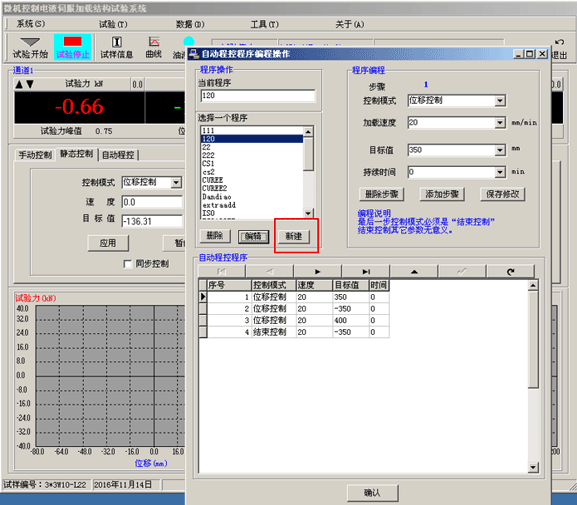Go to next record arrow in program grid
Screen dimensions: 577x505
[x=318, y=272]
